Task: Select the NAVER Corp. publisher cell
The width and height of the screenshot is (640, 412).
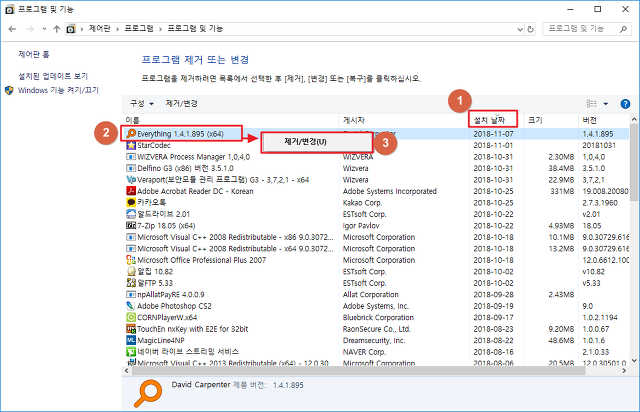Action: [x=364, y=352]
